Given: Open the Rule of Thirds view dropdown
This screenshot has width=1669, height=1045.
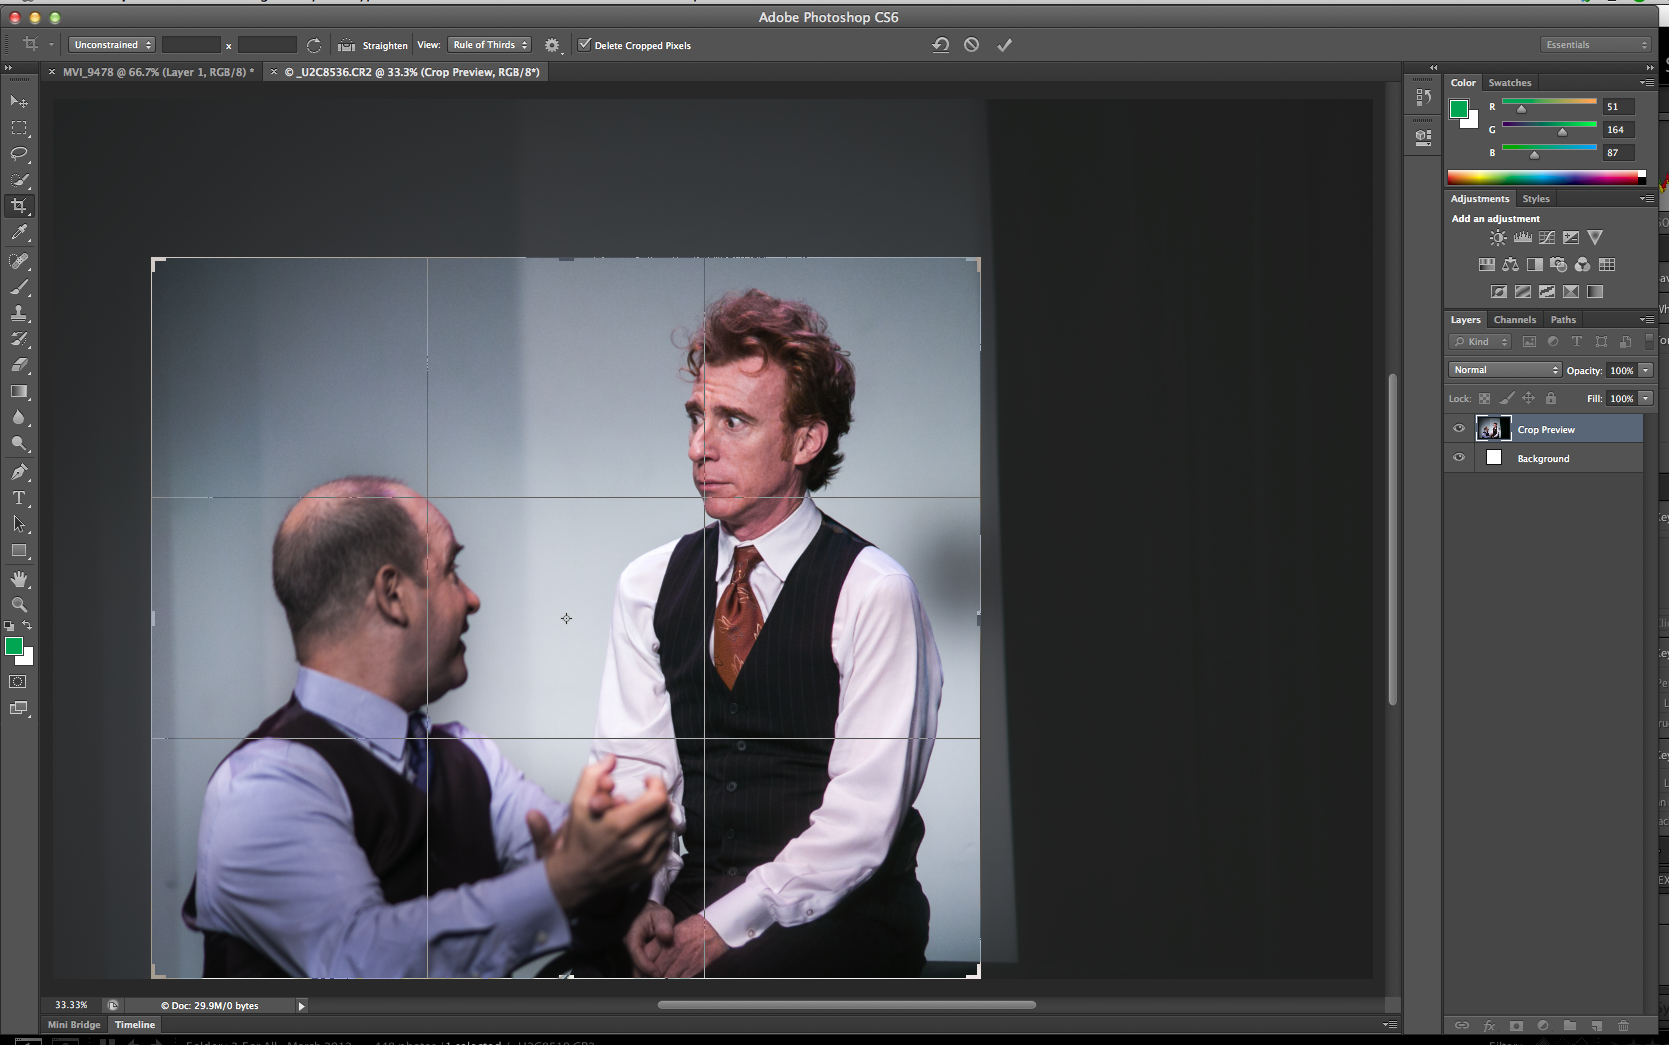Looking at the screenshot, I should tap(489, 45).
